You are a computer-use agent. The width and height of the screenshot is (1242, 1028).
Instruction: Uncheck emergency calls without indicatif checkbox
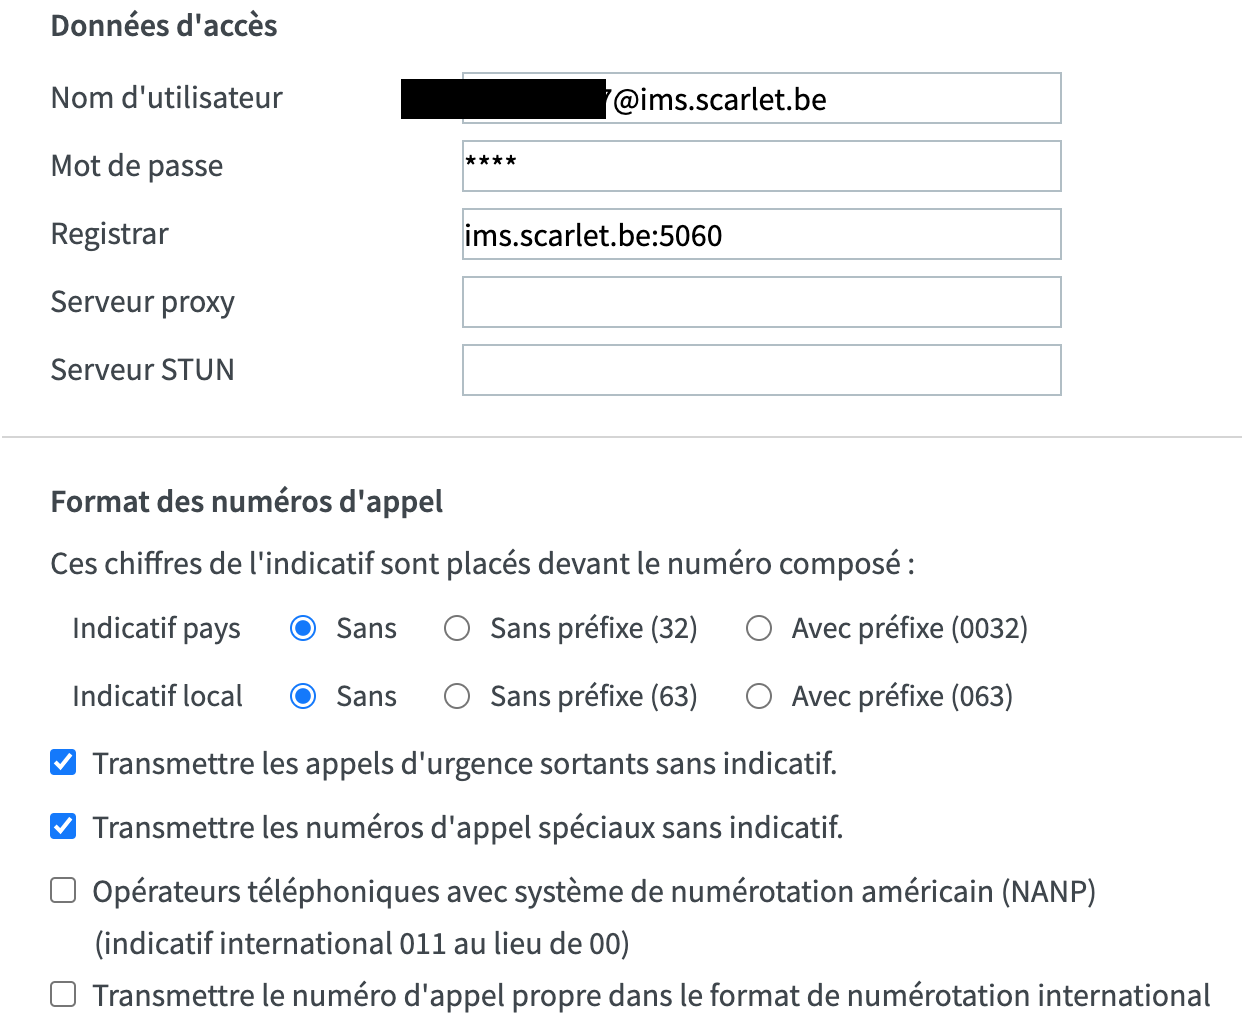click(63, 763)
